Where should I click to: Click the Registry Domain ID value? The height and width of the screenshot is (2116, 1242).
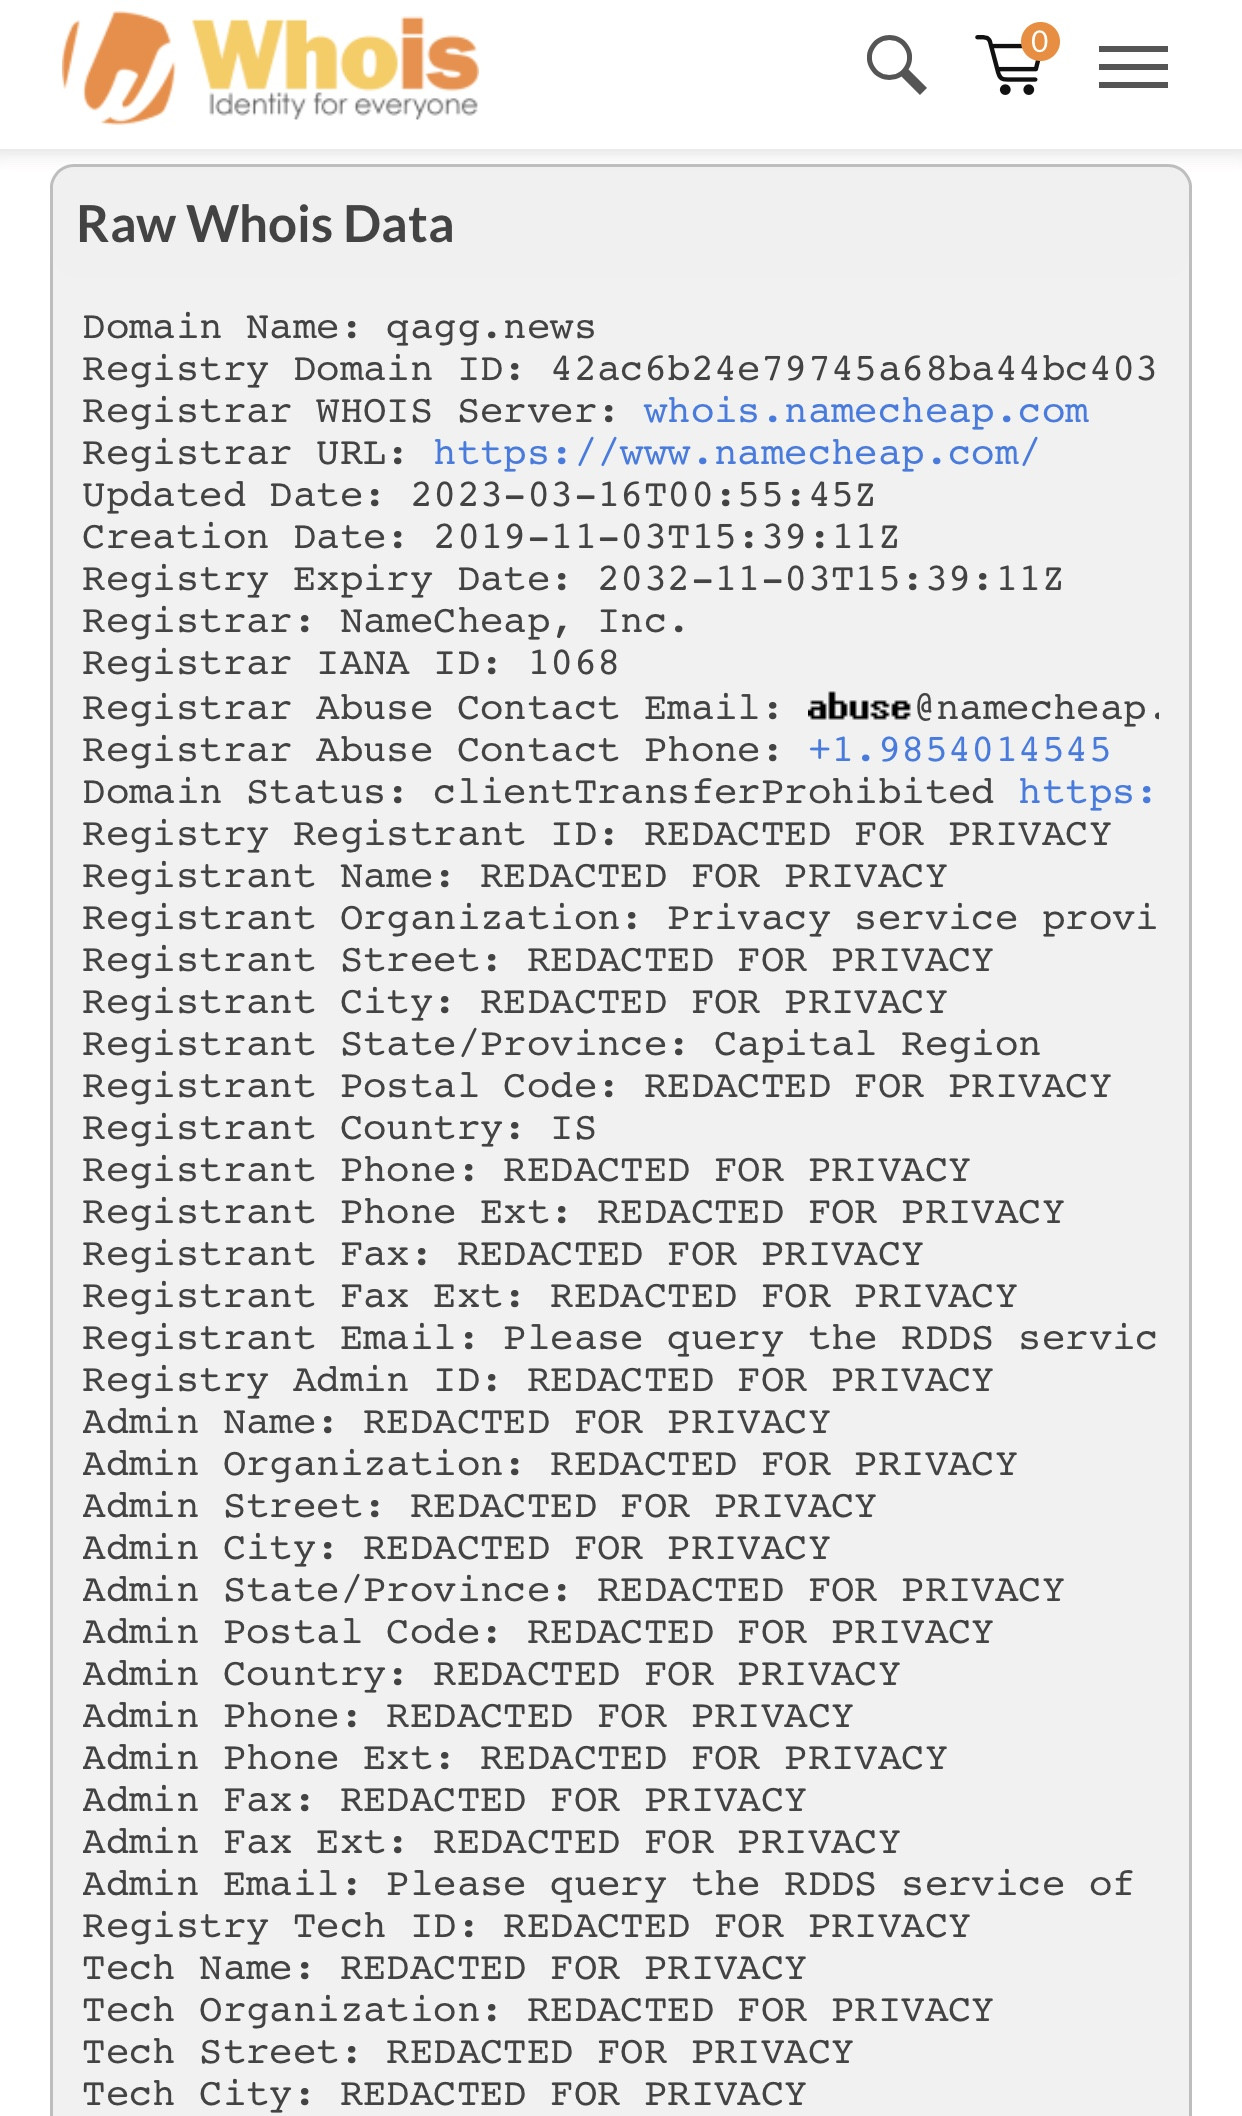click(x=853, y=369)
